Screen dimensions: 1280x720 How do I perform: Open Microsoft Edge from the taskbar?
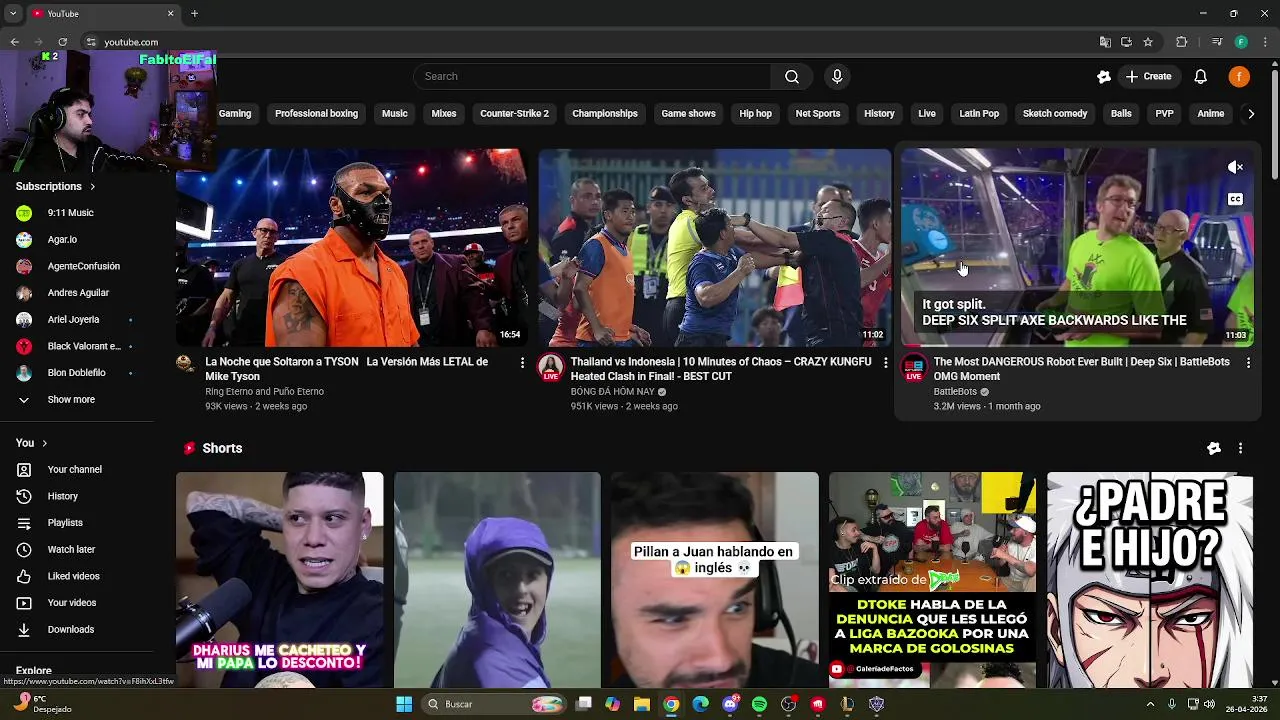(x=701, y=704)
